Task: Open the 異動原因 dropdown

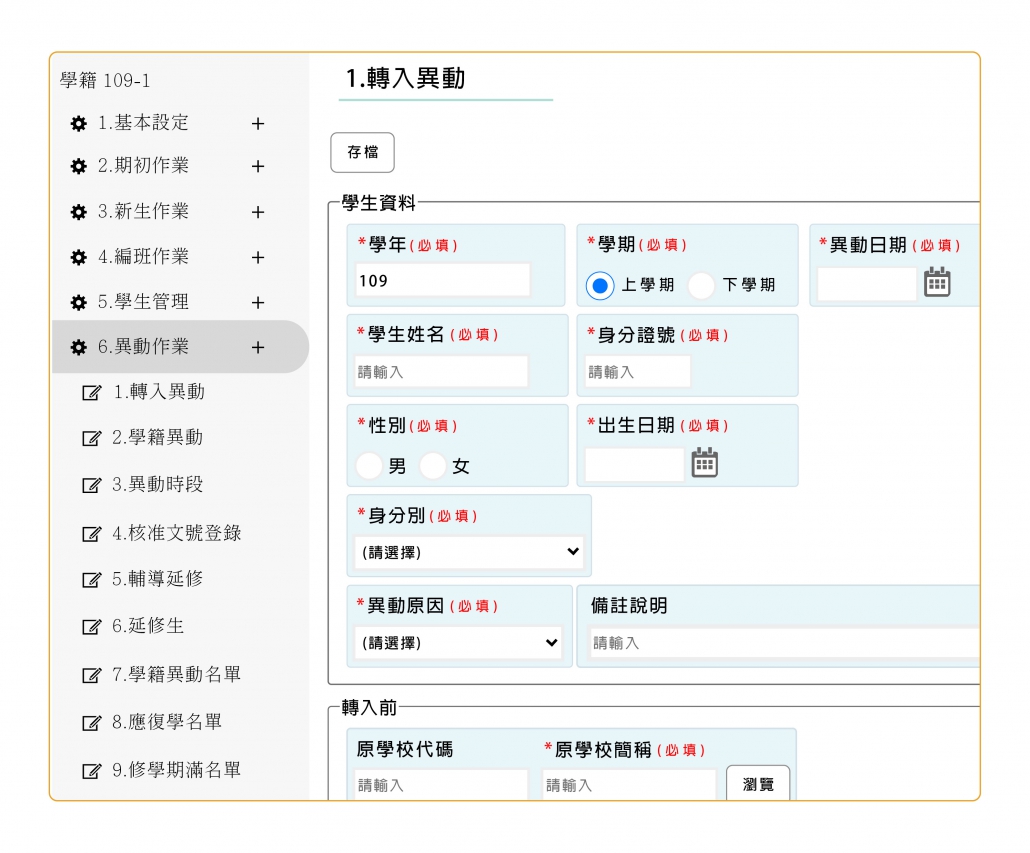Action: [x=459, y=643]
